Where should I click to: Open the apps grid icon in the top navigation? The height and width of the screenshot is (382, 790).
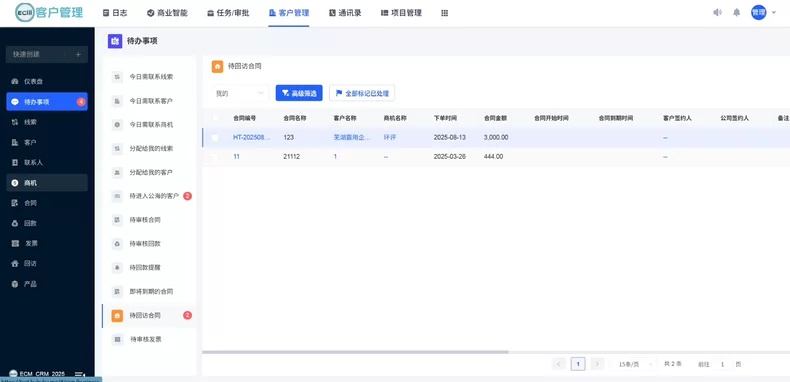click(444, 13)
